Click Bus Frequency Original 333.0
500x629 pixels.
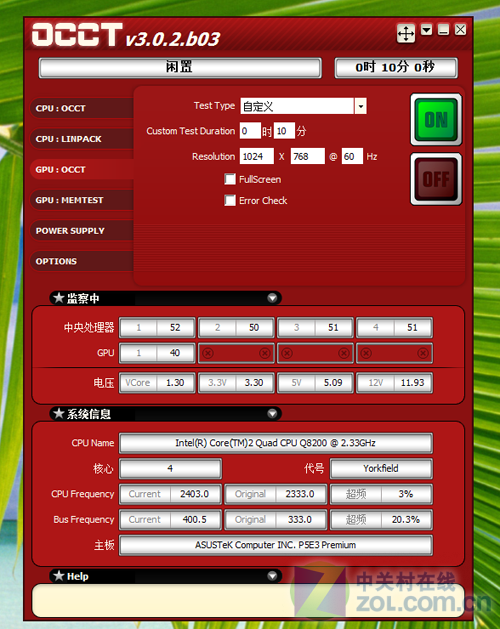[300, 519]
